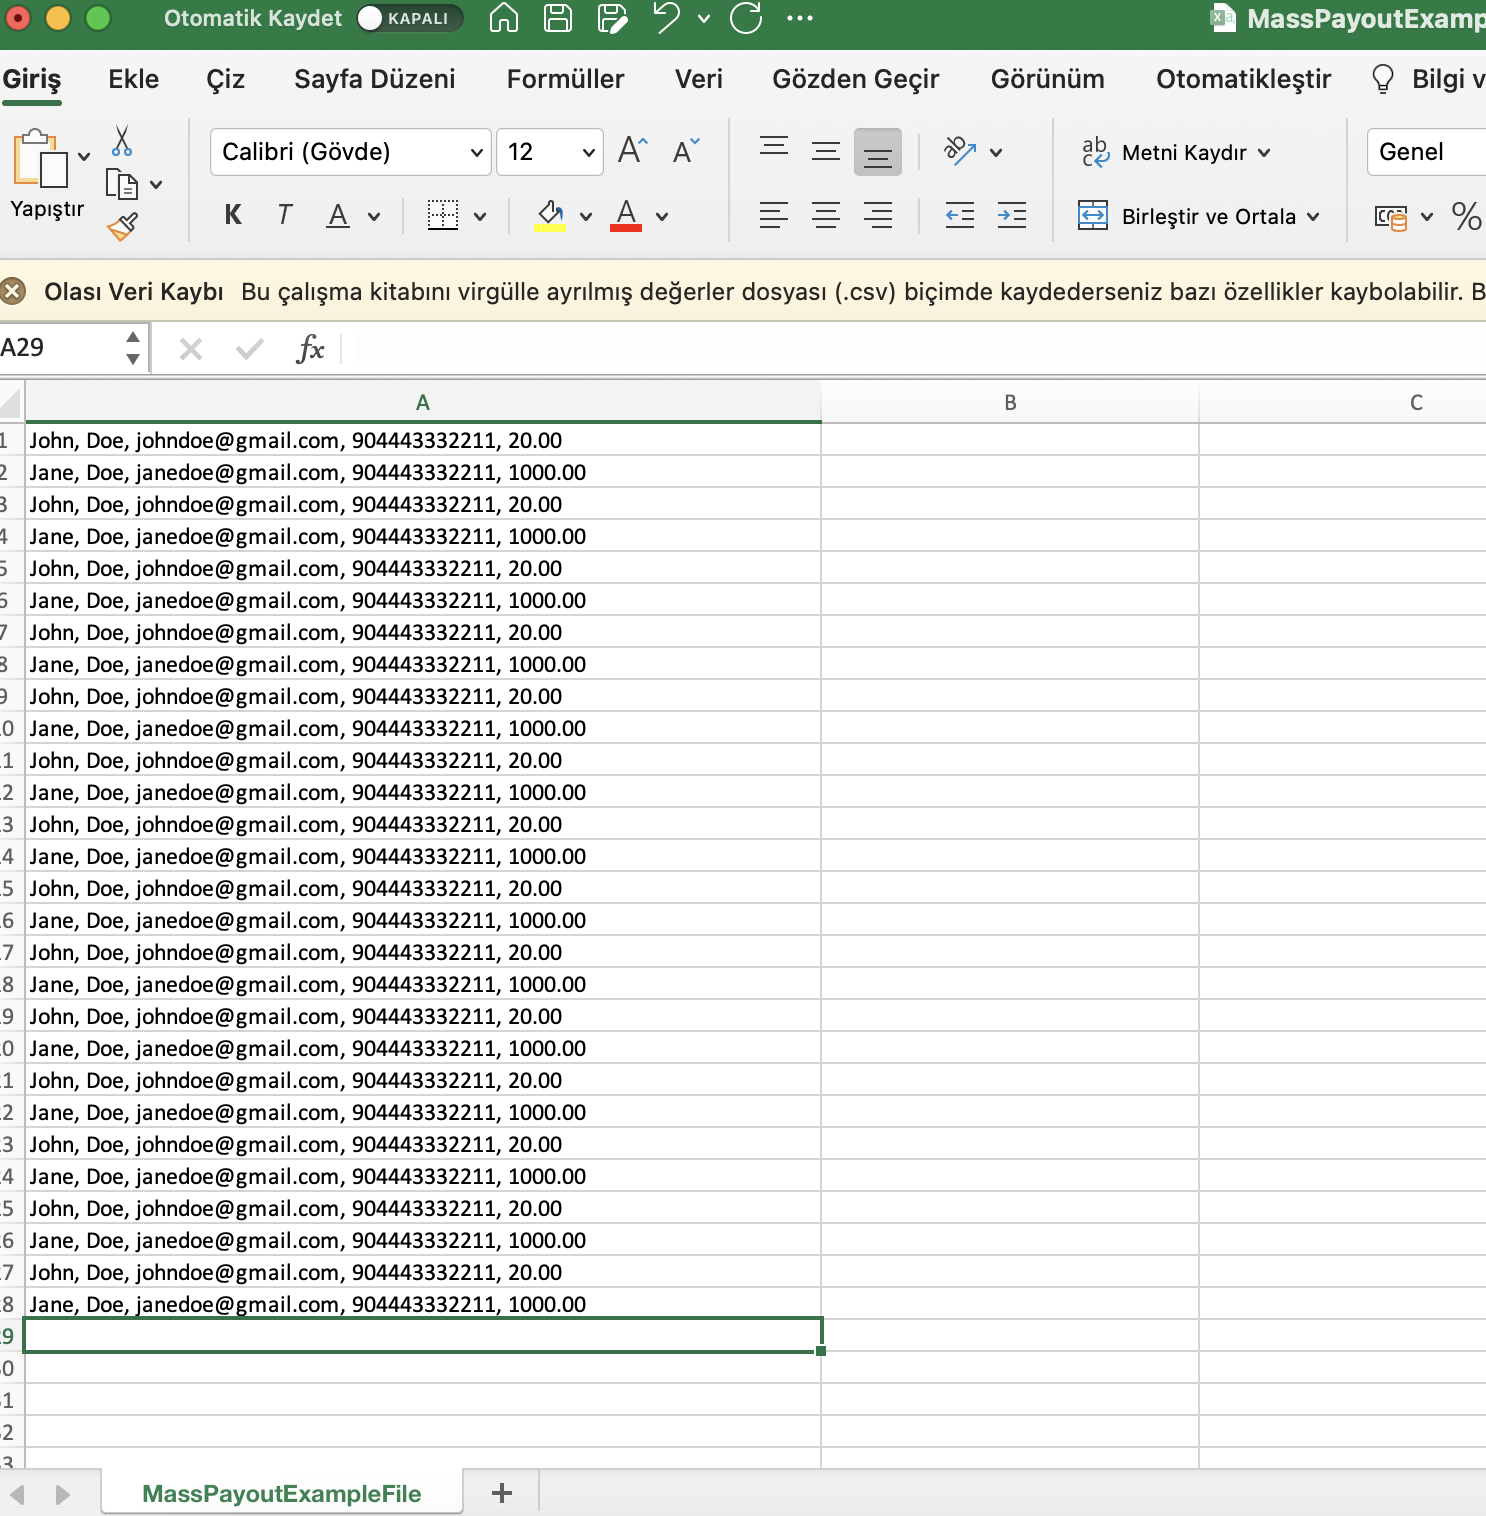The width and height of the screenshot is (1486, 1516).
Task: Open the Calibri (Gövde) font dropdown
Action: [476, 152]
